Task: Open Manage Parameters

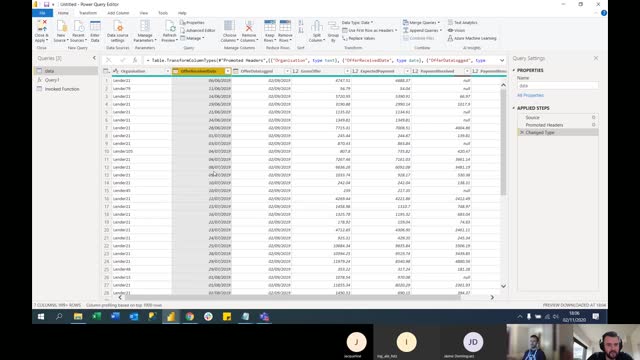Action: coord(144,31)
